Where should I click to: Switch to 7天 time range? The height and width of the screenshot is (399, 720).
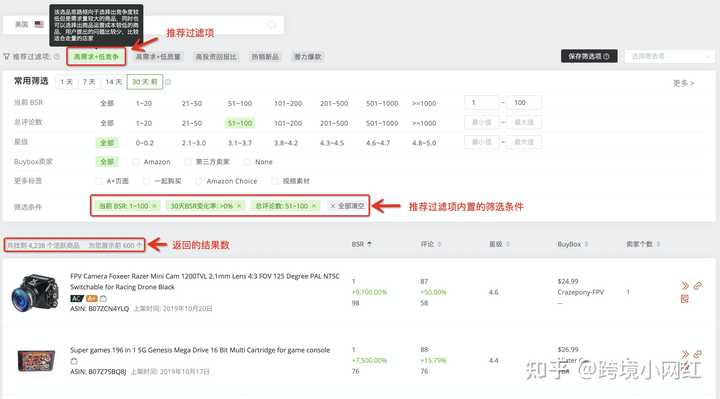tap(89, 82)
